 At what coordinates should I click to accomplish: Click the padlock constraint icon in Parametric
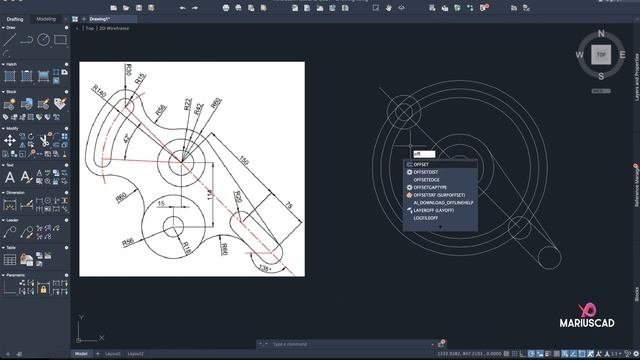pos(43,289)
